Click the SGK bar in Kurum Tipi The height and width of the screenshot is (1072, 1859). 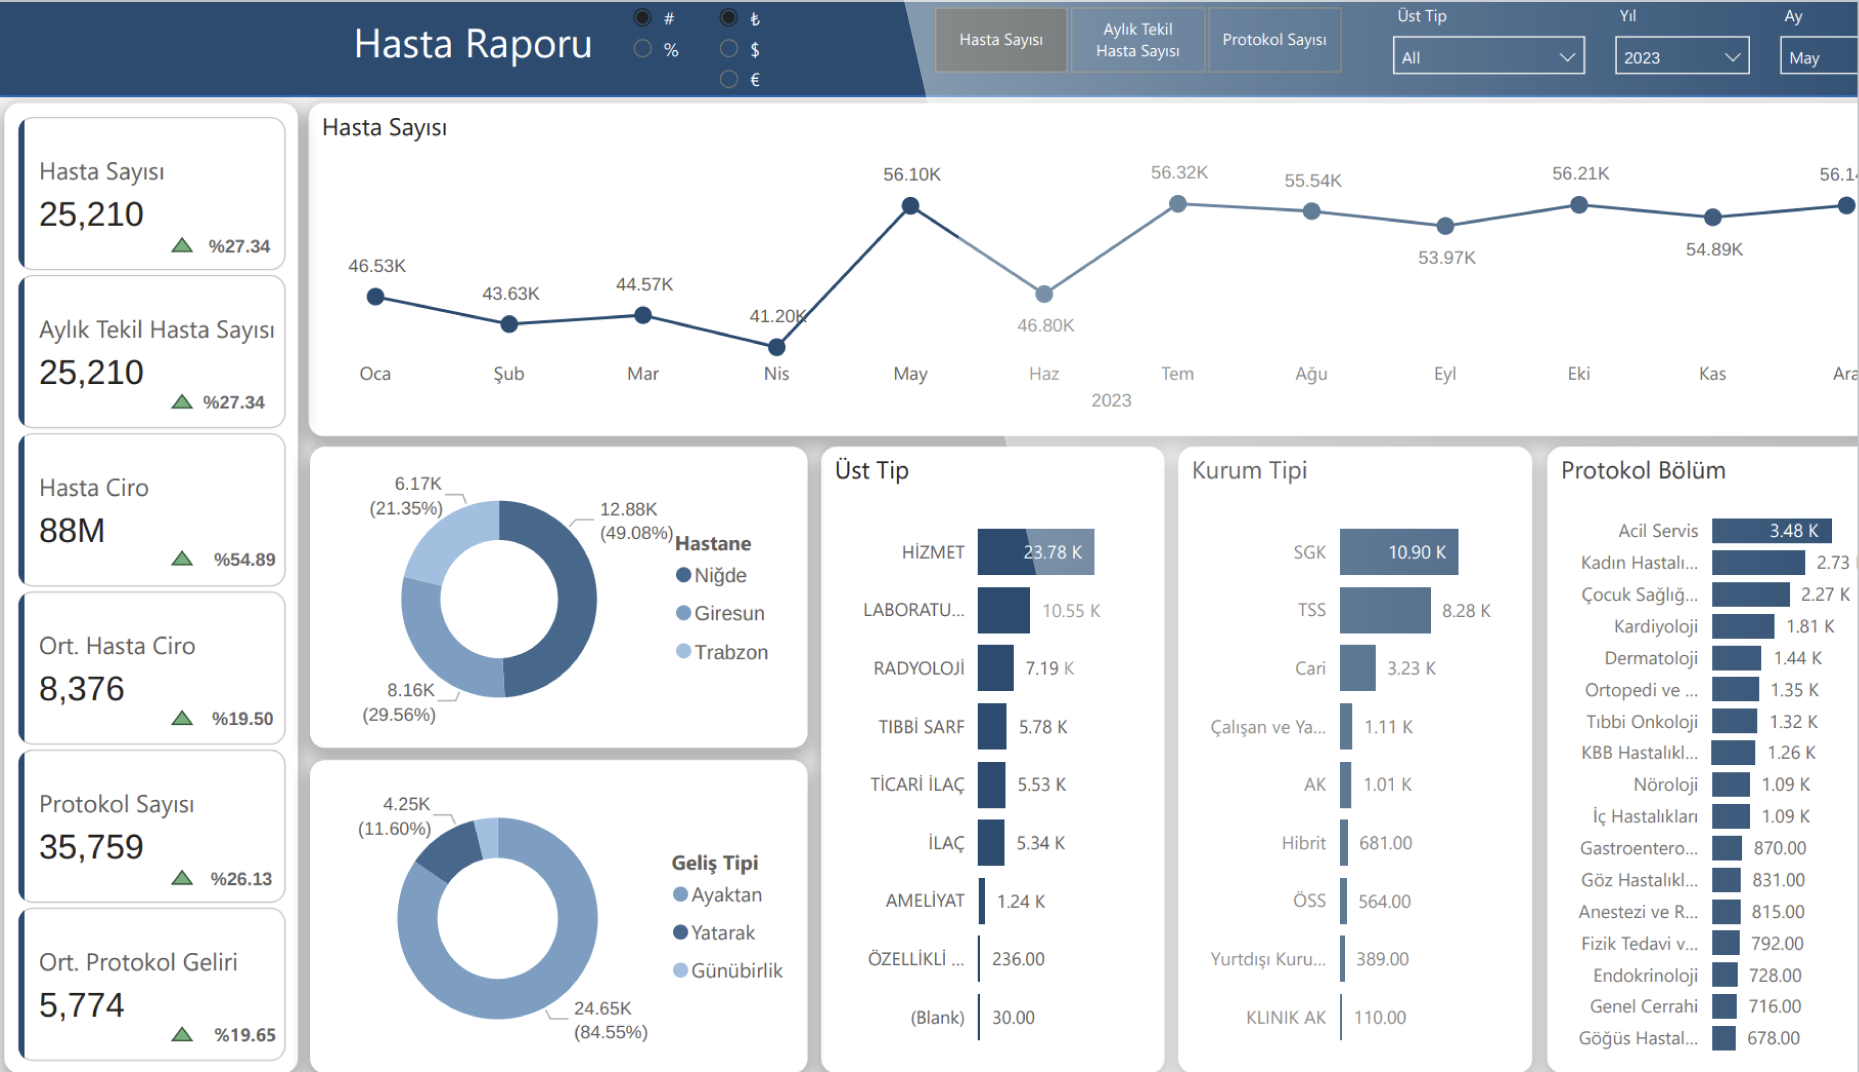1398,552
